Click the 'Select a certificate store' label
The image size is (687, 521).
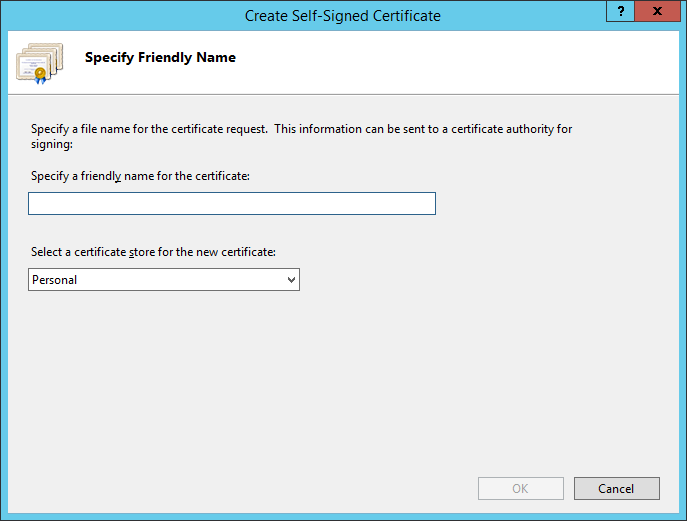click(152, 252)
